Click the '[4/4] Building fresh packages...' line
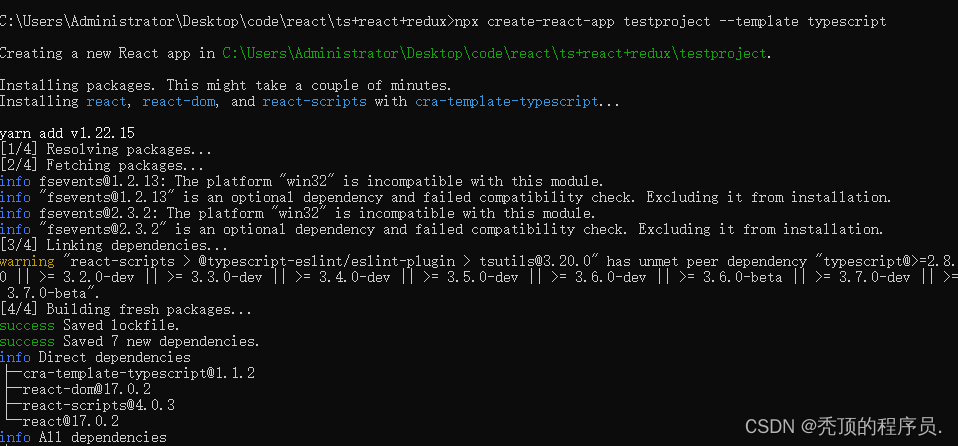This screenshot has width=958, height=446. 126,310
